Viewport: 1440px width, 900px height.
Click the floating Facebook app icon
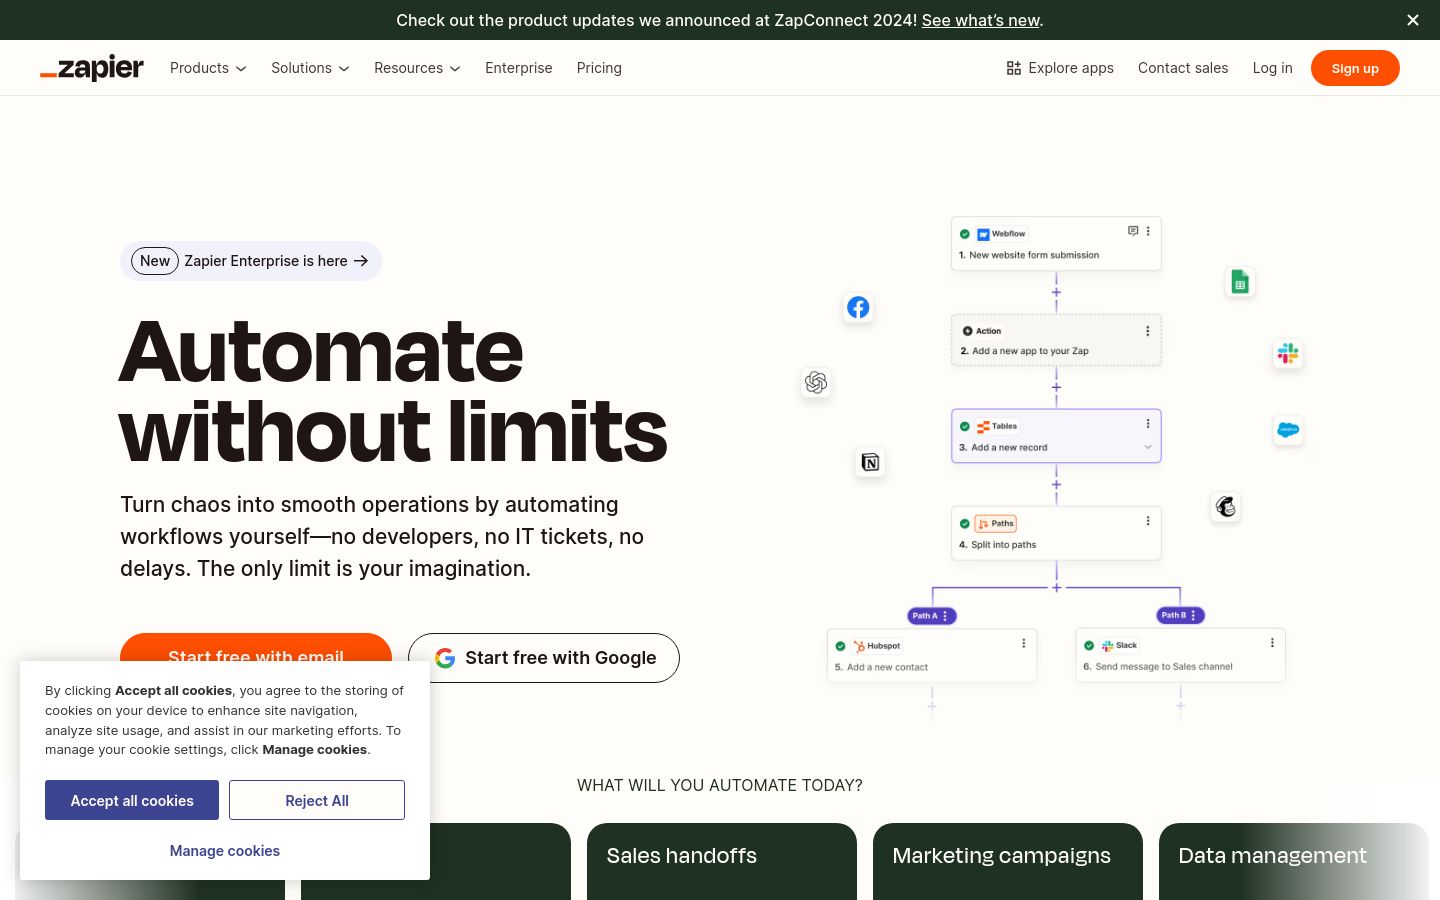click(858, 307)
